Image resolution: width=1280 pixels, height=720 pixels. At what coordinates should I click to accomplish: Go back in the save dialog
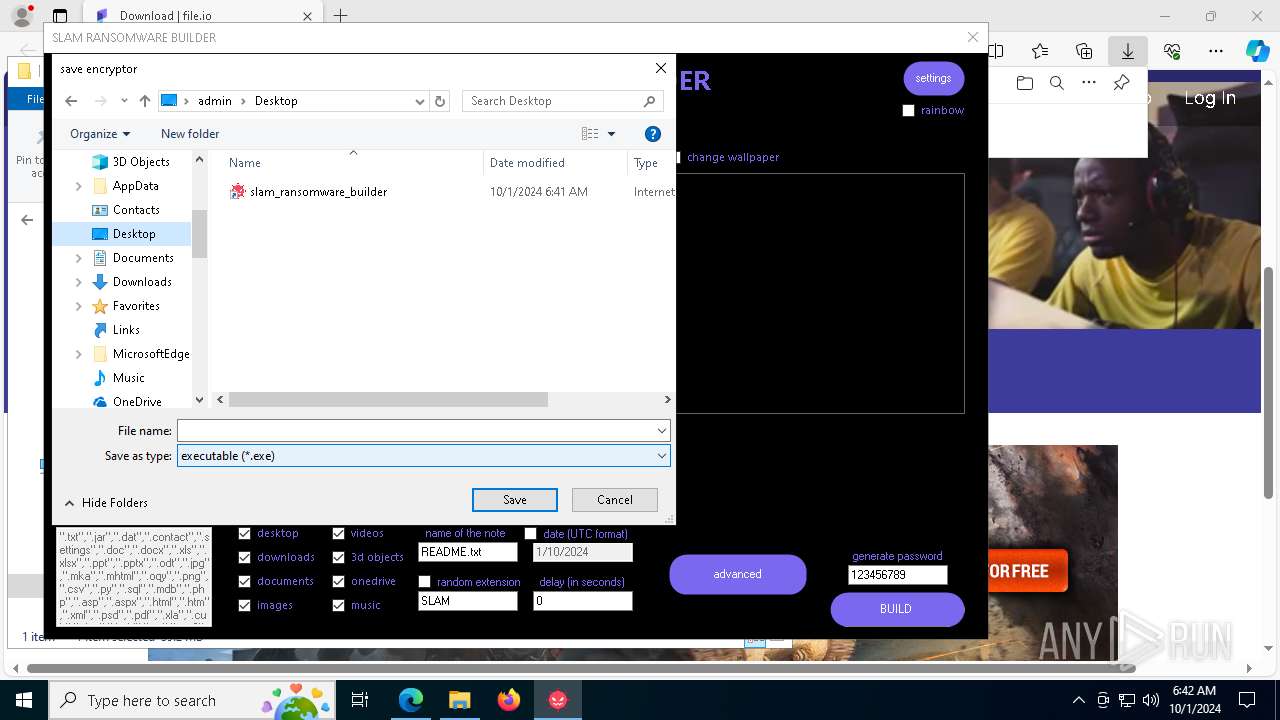tap(71, 101)
